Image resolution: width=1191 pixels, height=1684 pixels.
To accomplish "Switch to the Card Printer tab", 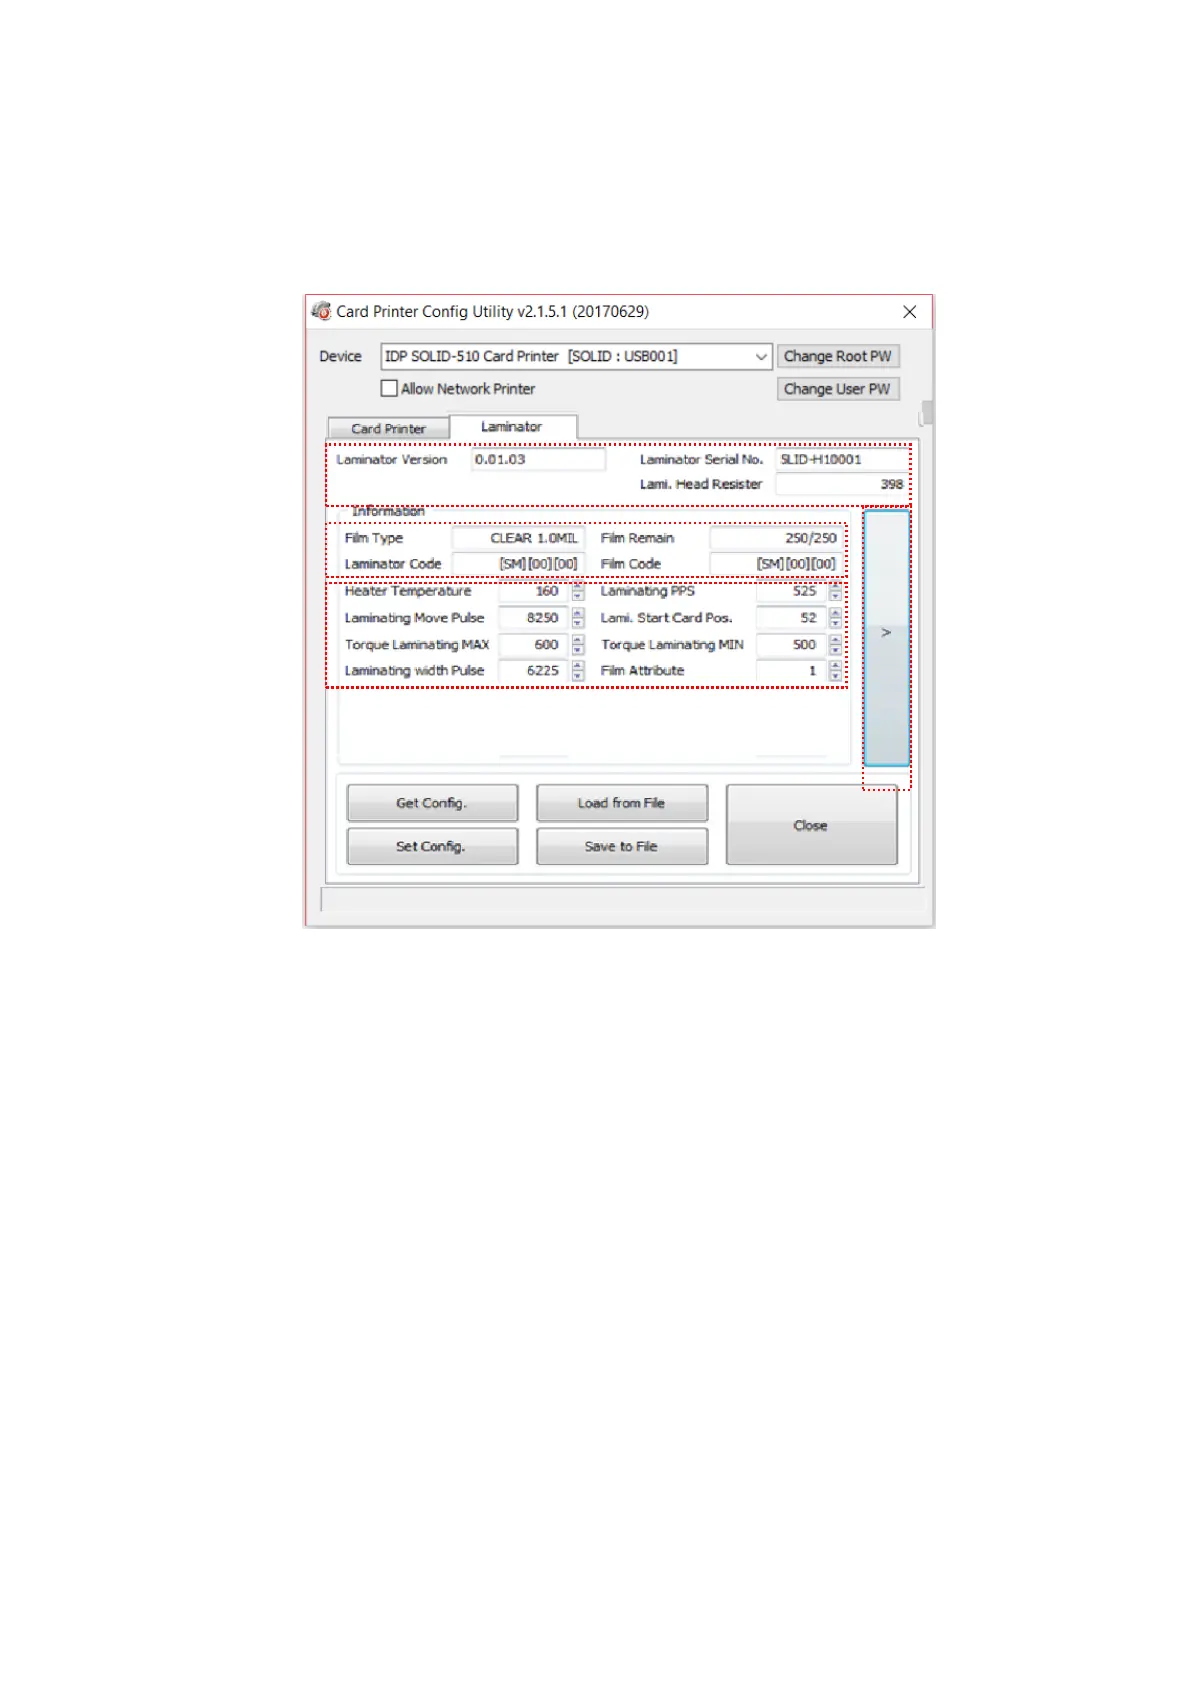I will [x=388, y=428].
